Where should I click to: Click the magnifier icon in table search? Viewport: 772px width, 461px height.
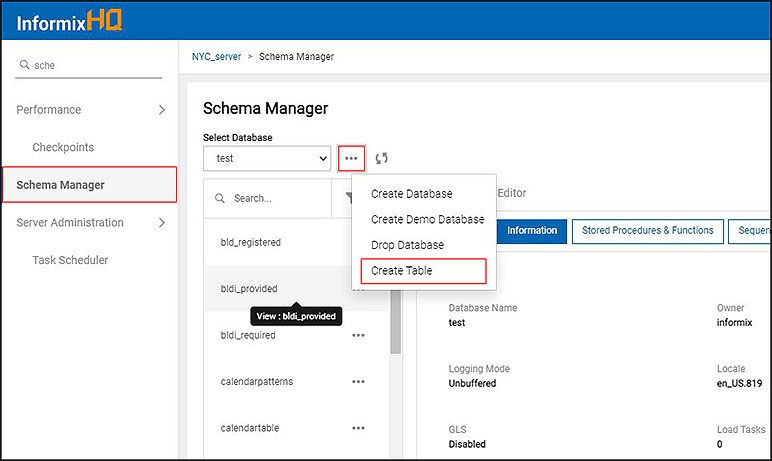coord(220,198)
